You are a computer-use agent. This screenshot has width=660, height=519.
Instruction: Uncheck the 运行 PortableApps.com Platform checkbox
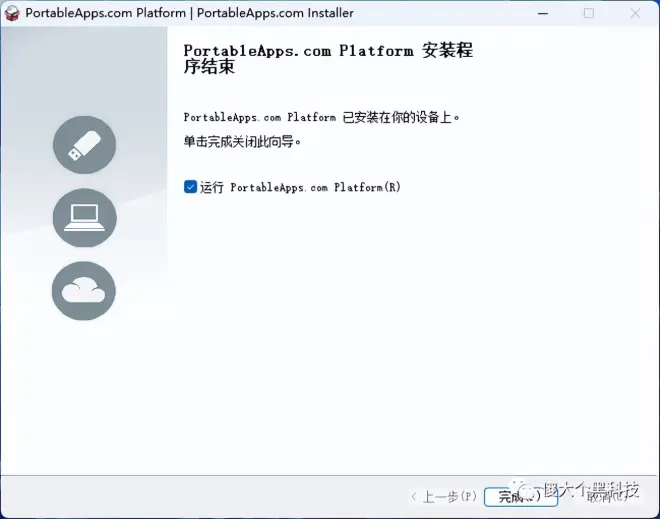coord(190,186)
